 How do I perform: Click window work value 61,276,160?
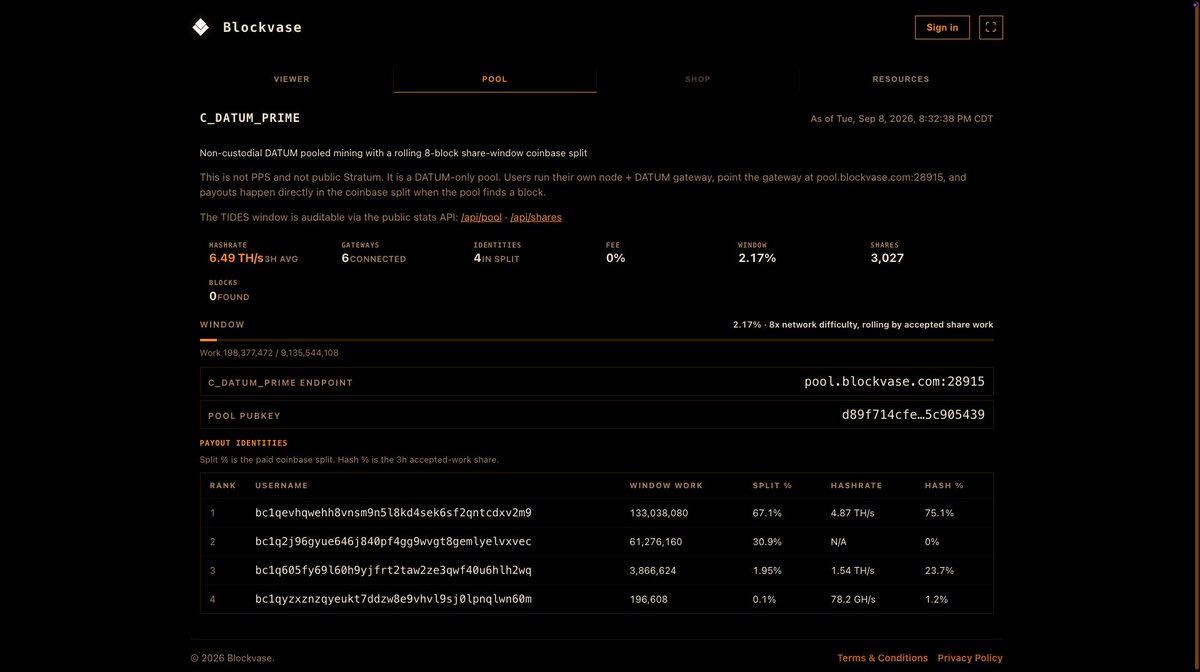pos(656,542)
